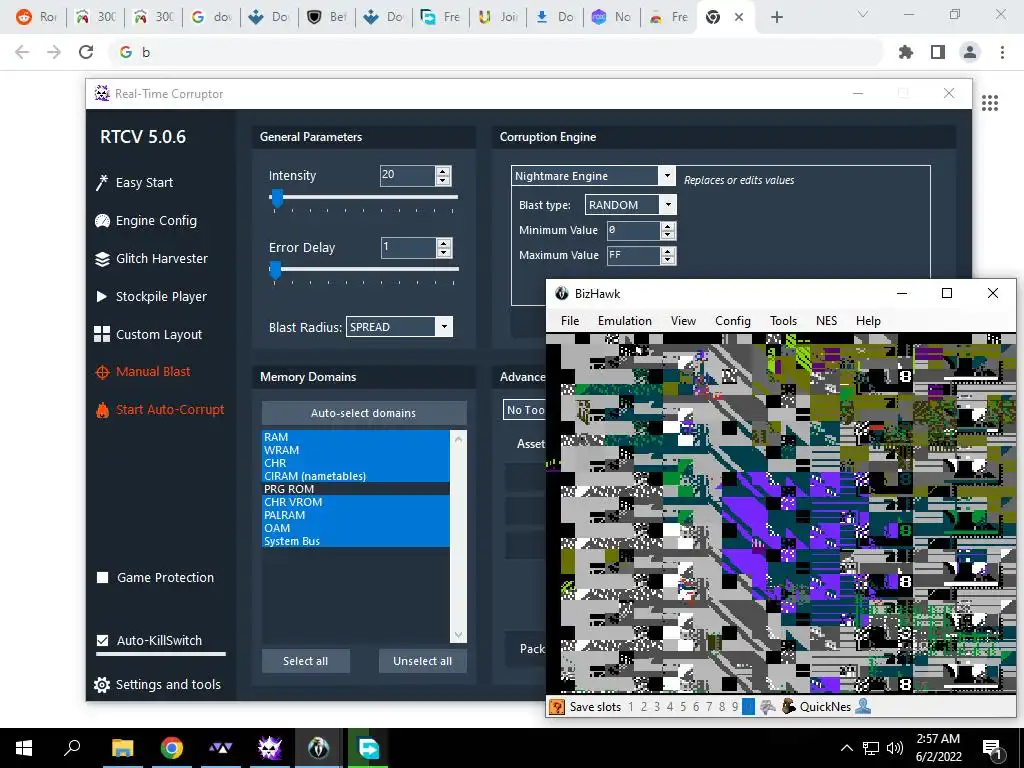Screen dimensions: 1024x768
Task: Open BizHawk View menu
Action: tap(683, 321)
